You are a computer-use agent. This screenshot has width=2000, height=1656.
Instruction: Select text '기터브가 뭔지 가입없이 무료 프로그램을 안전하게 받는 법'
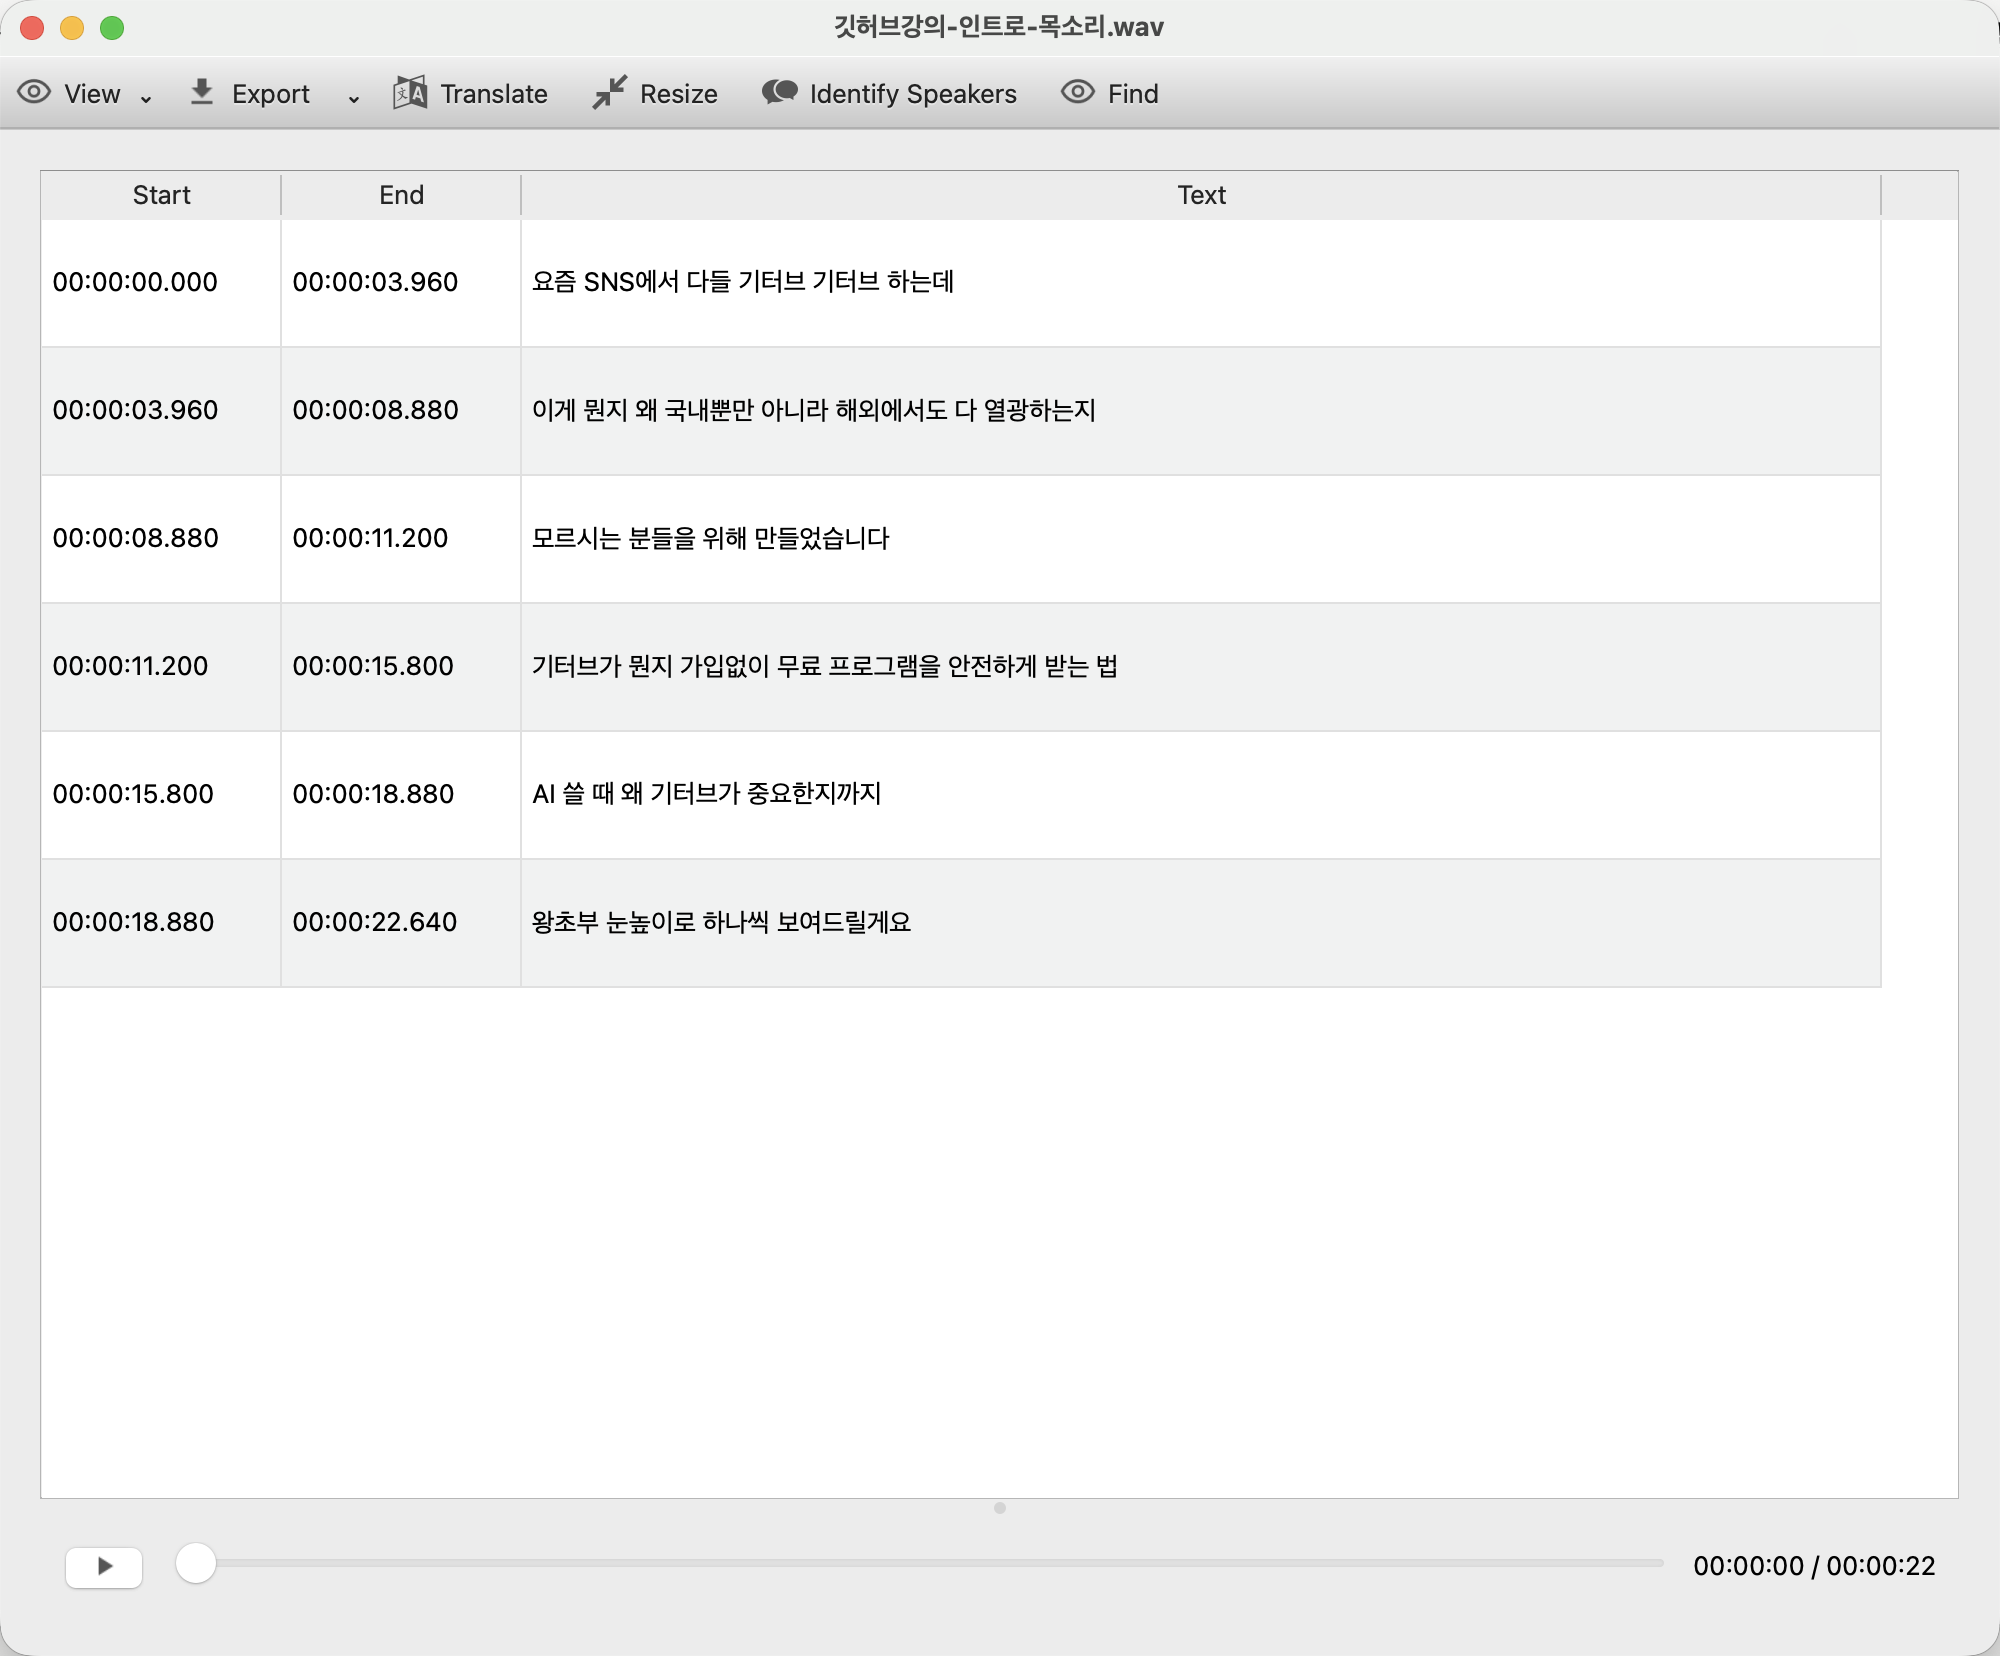point(825,666)
